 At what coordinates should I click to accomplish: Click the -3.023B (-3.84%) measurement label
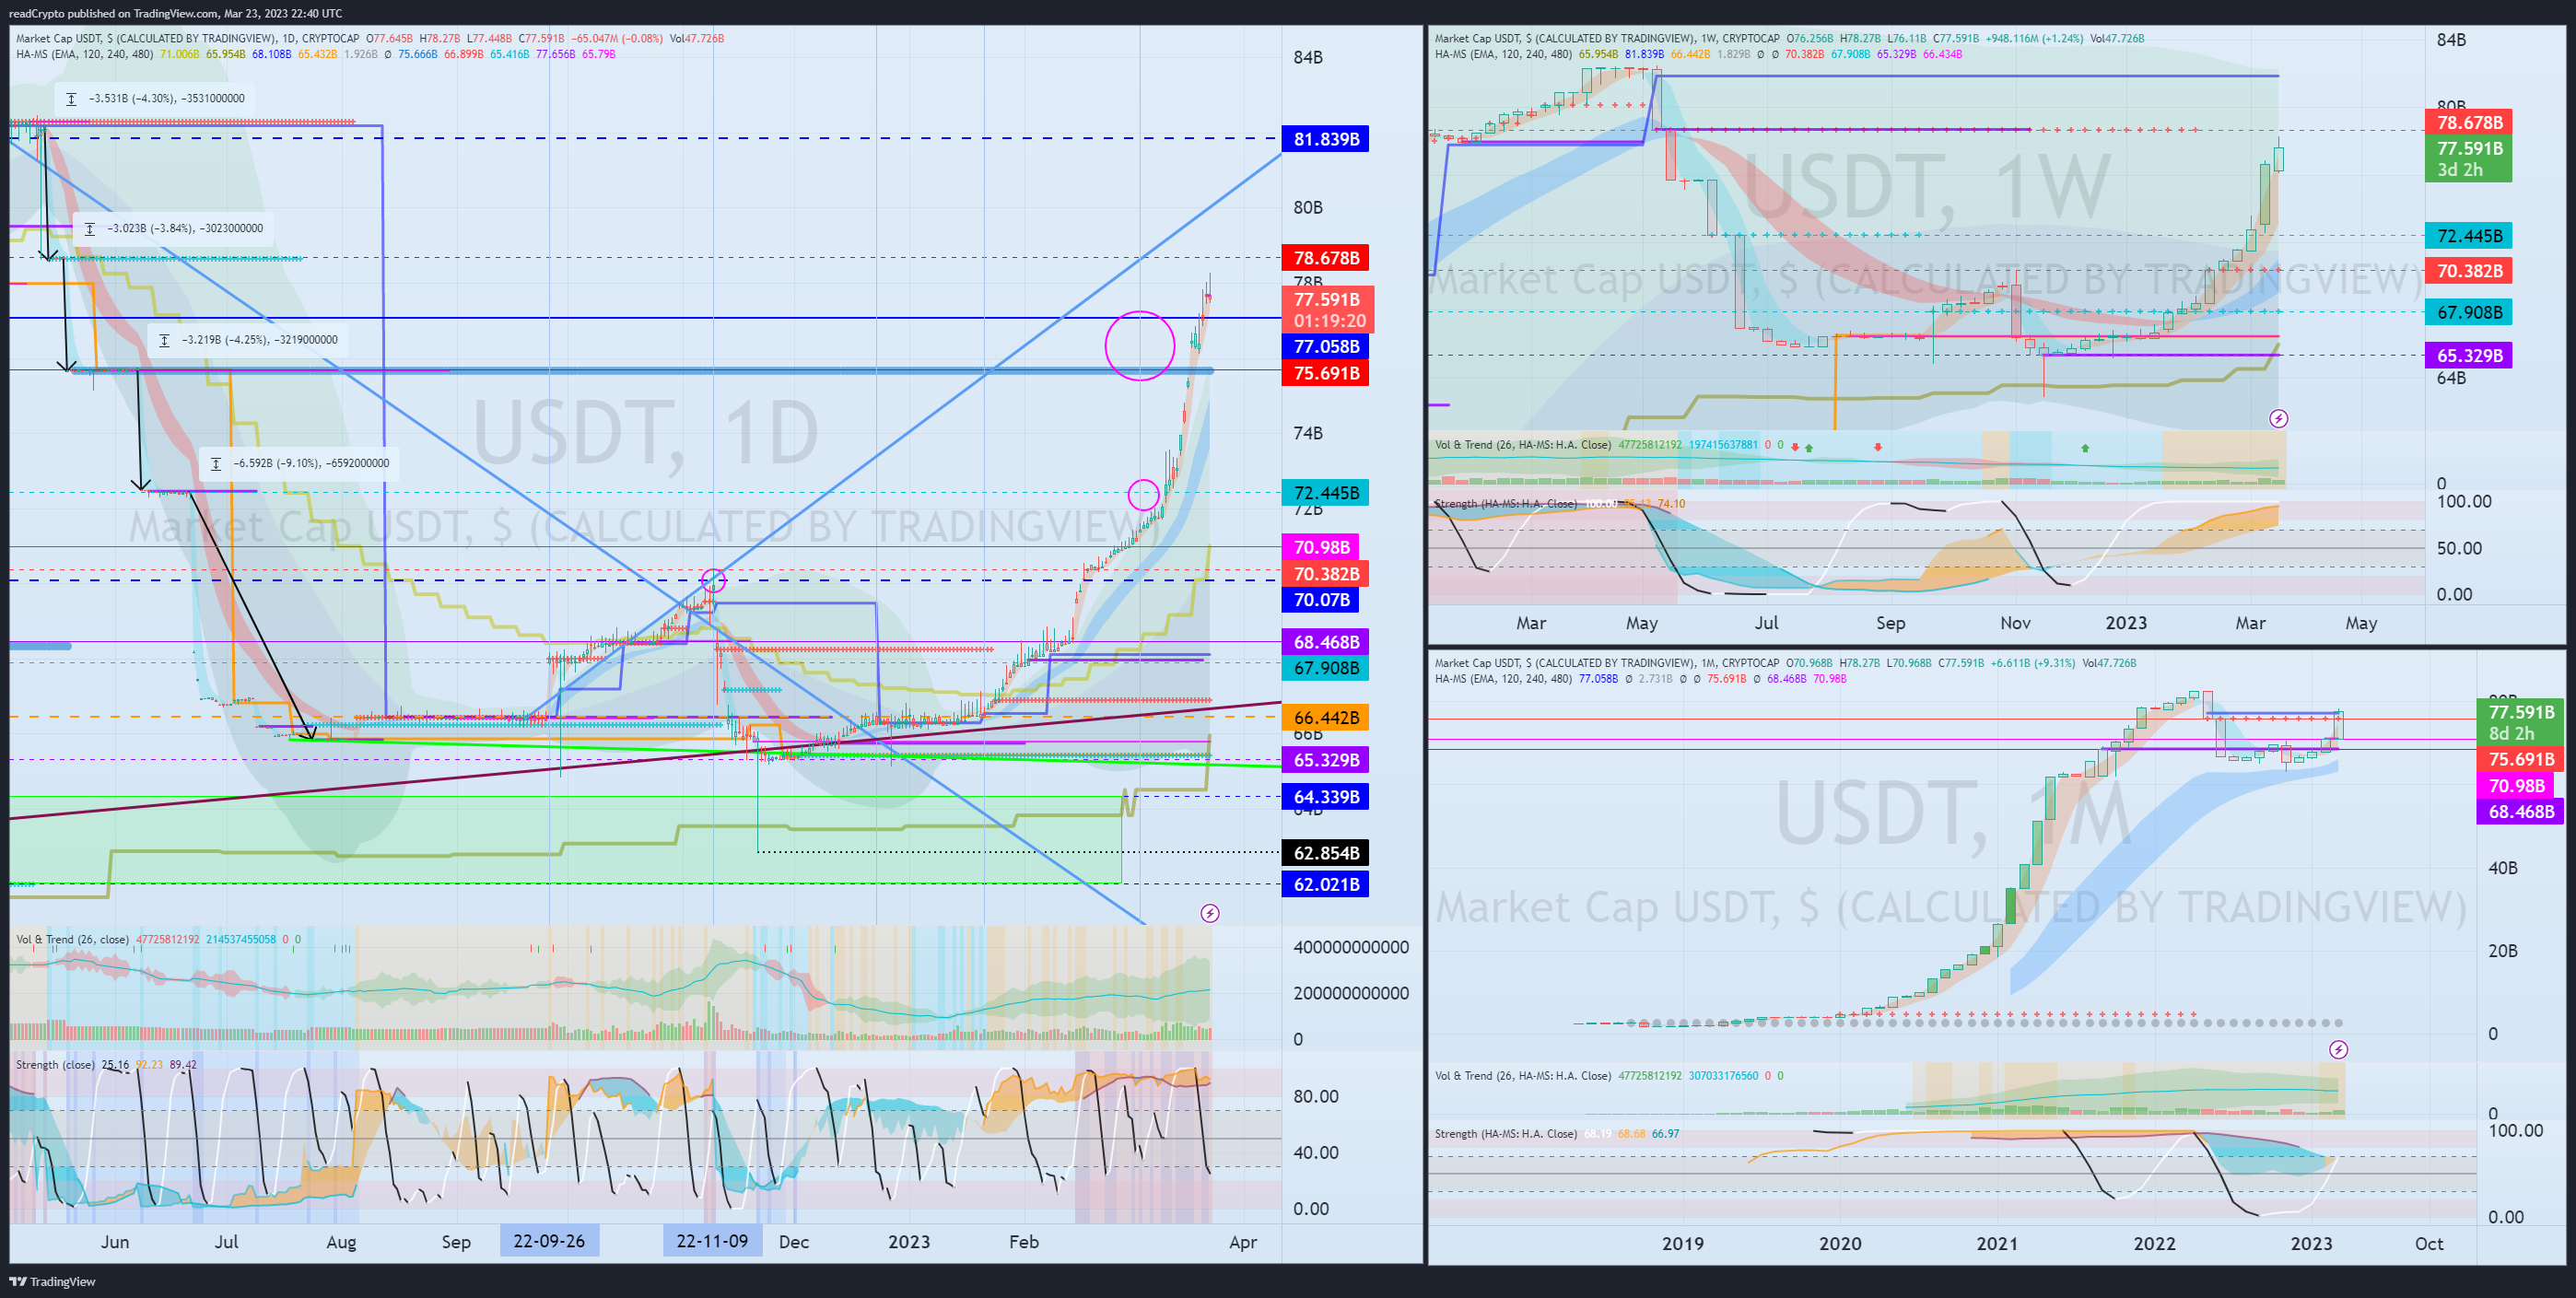(x=174, y=228)
